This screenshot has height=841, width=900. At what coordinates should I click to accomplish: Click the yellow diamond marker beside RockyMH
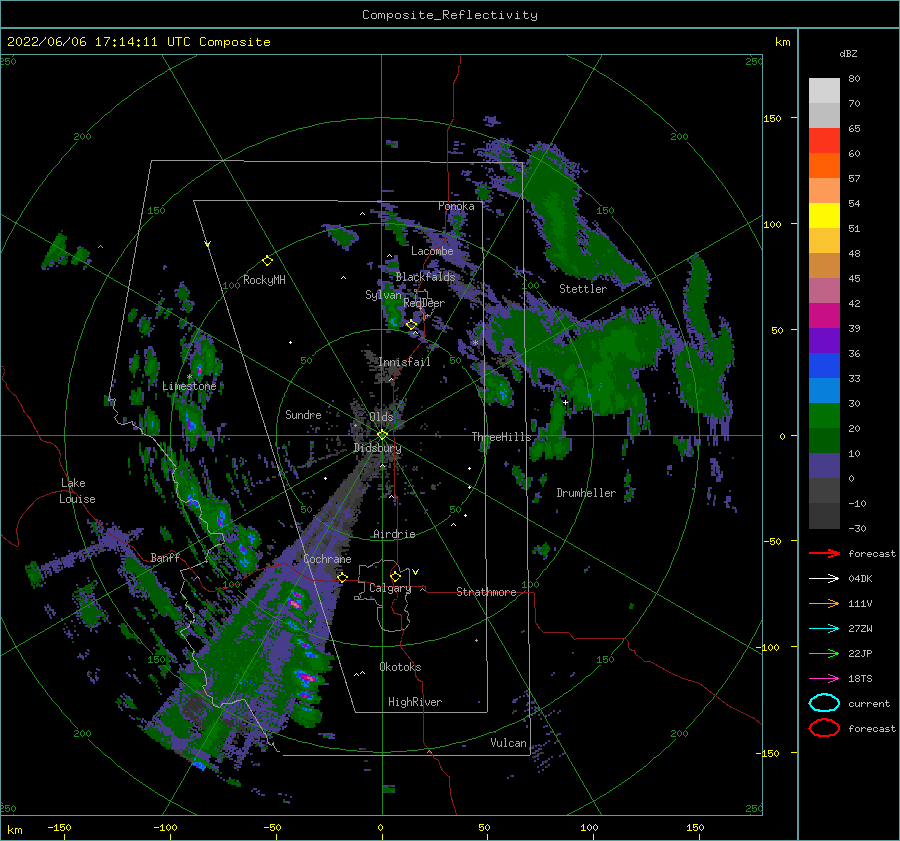(267, 261)
